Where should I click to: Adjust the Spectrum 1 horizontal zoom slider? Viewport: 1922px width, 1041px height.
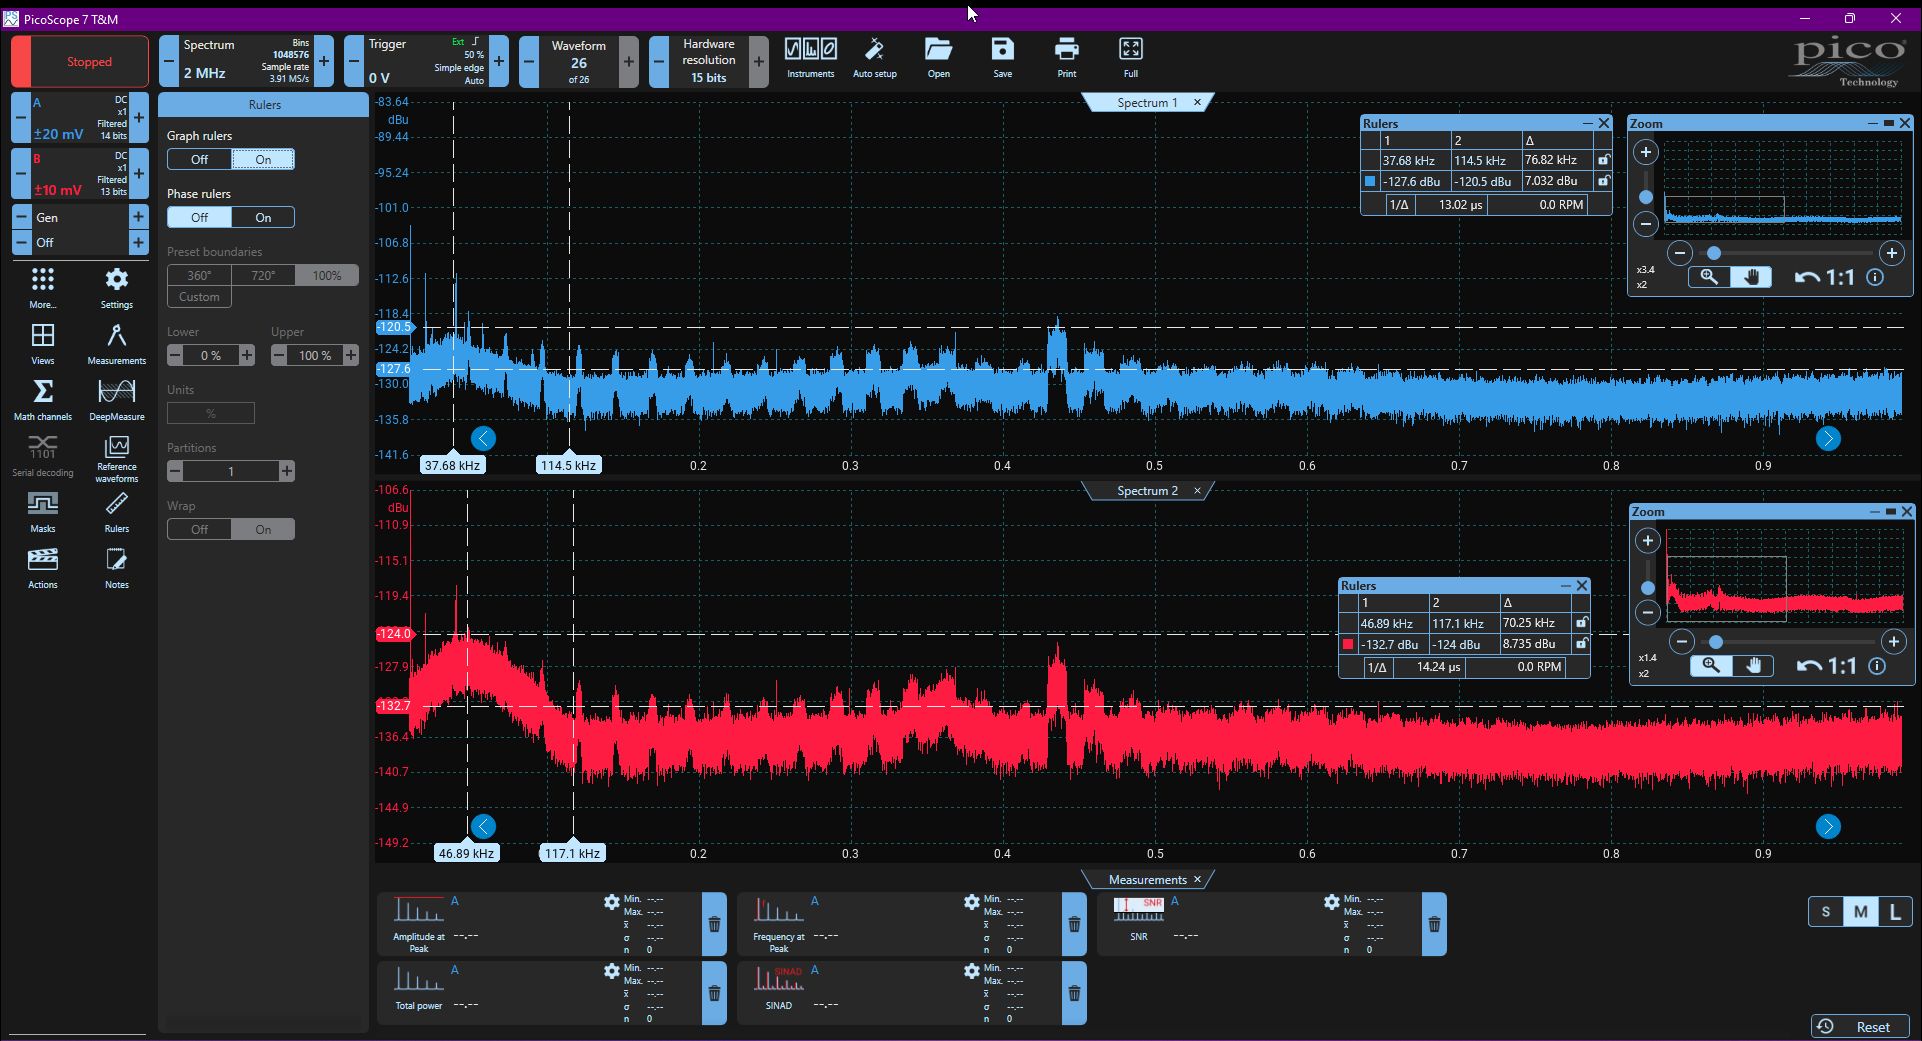(x=1714, y=253)
